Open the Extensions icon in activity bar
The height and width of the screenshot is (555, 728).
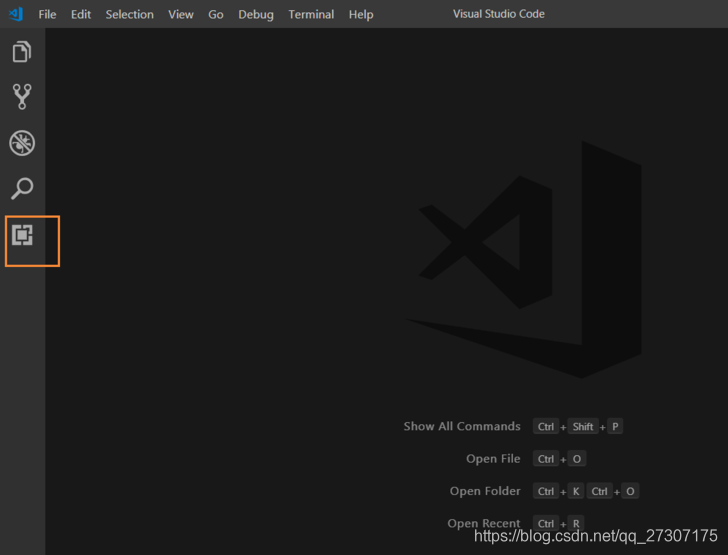[x=22, y=235]
